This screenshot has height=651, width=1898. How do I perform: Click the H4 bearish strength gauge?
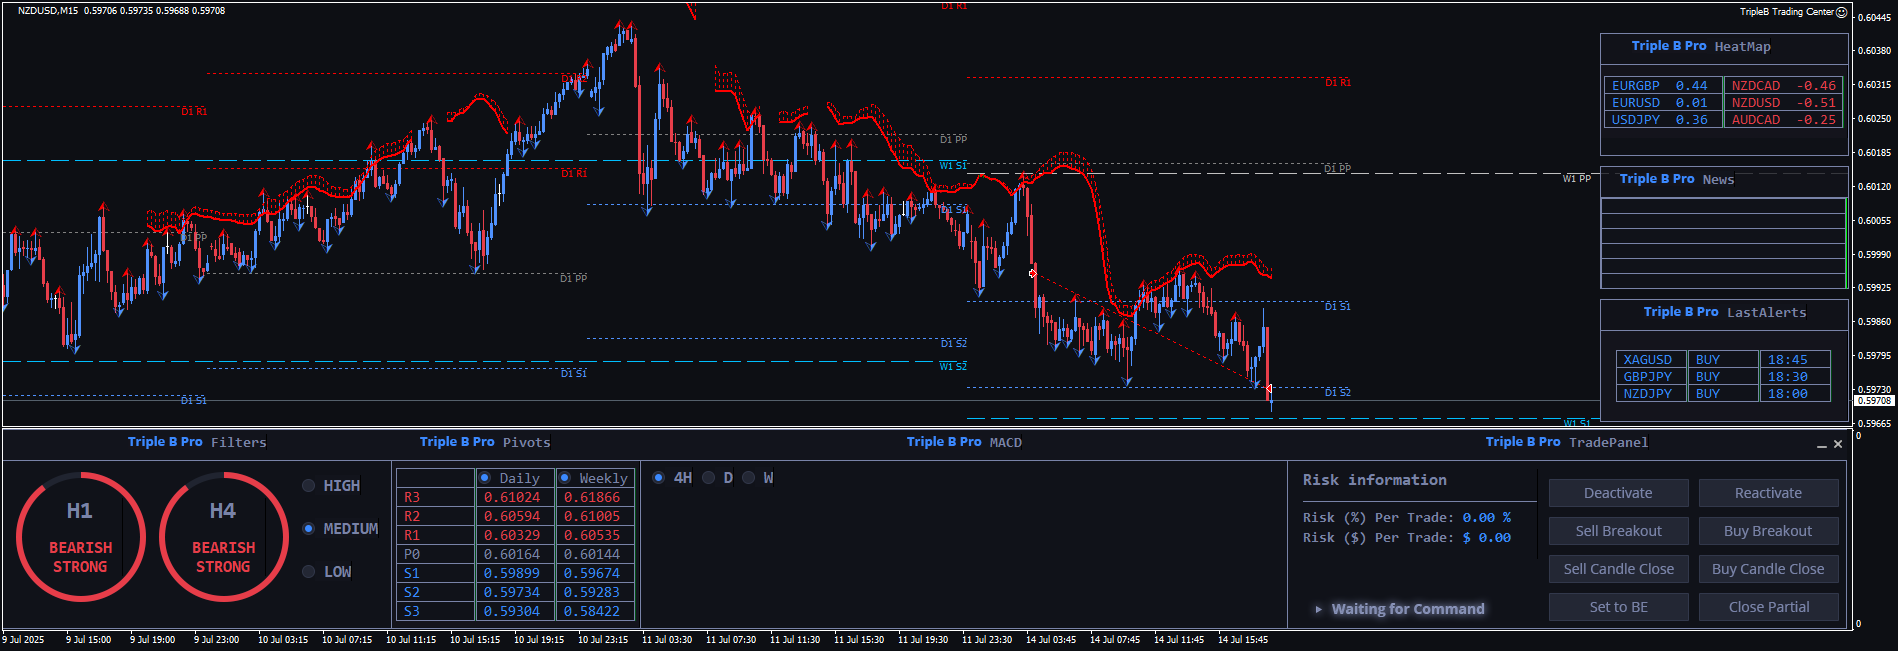(x=223, y=537)
